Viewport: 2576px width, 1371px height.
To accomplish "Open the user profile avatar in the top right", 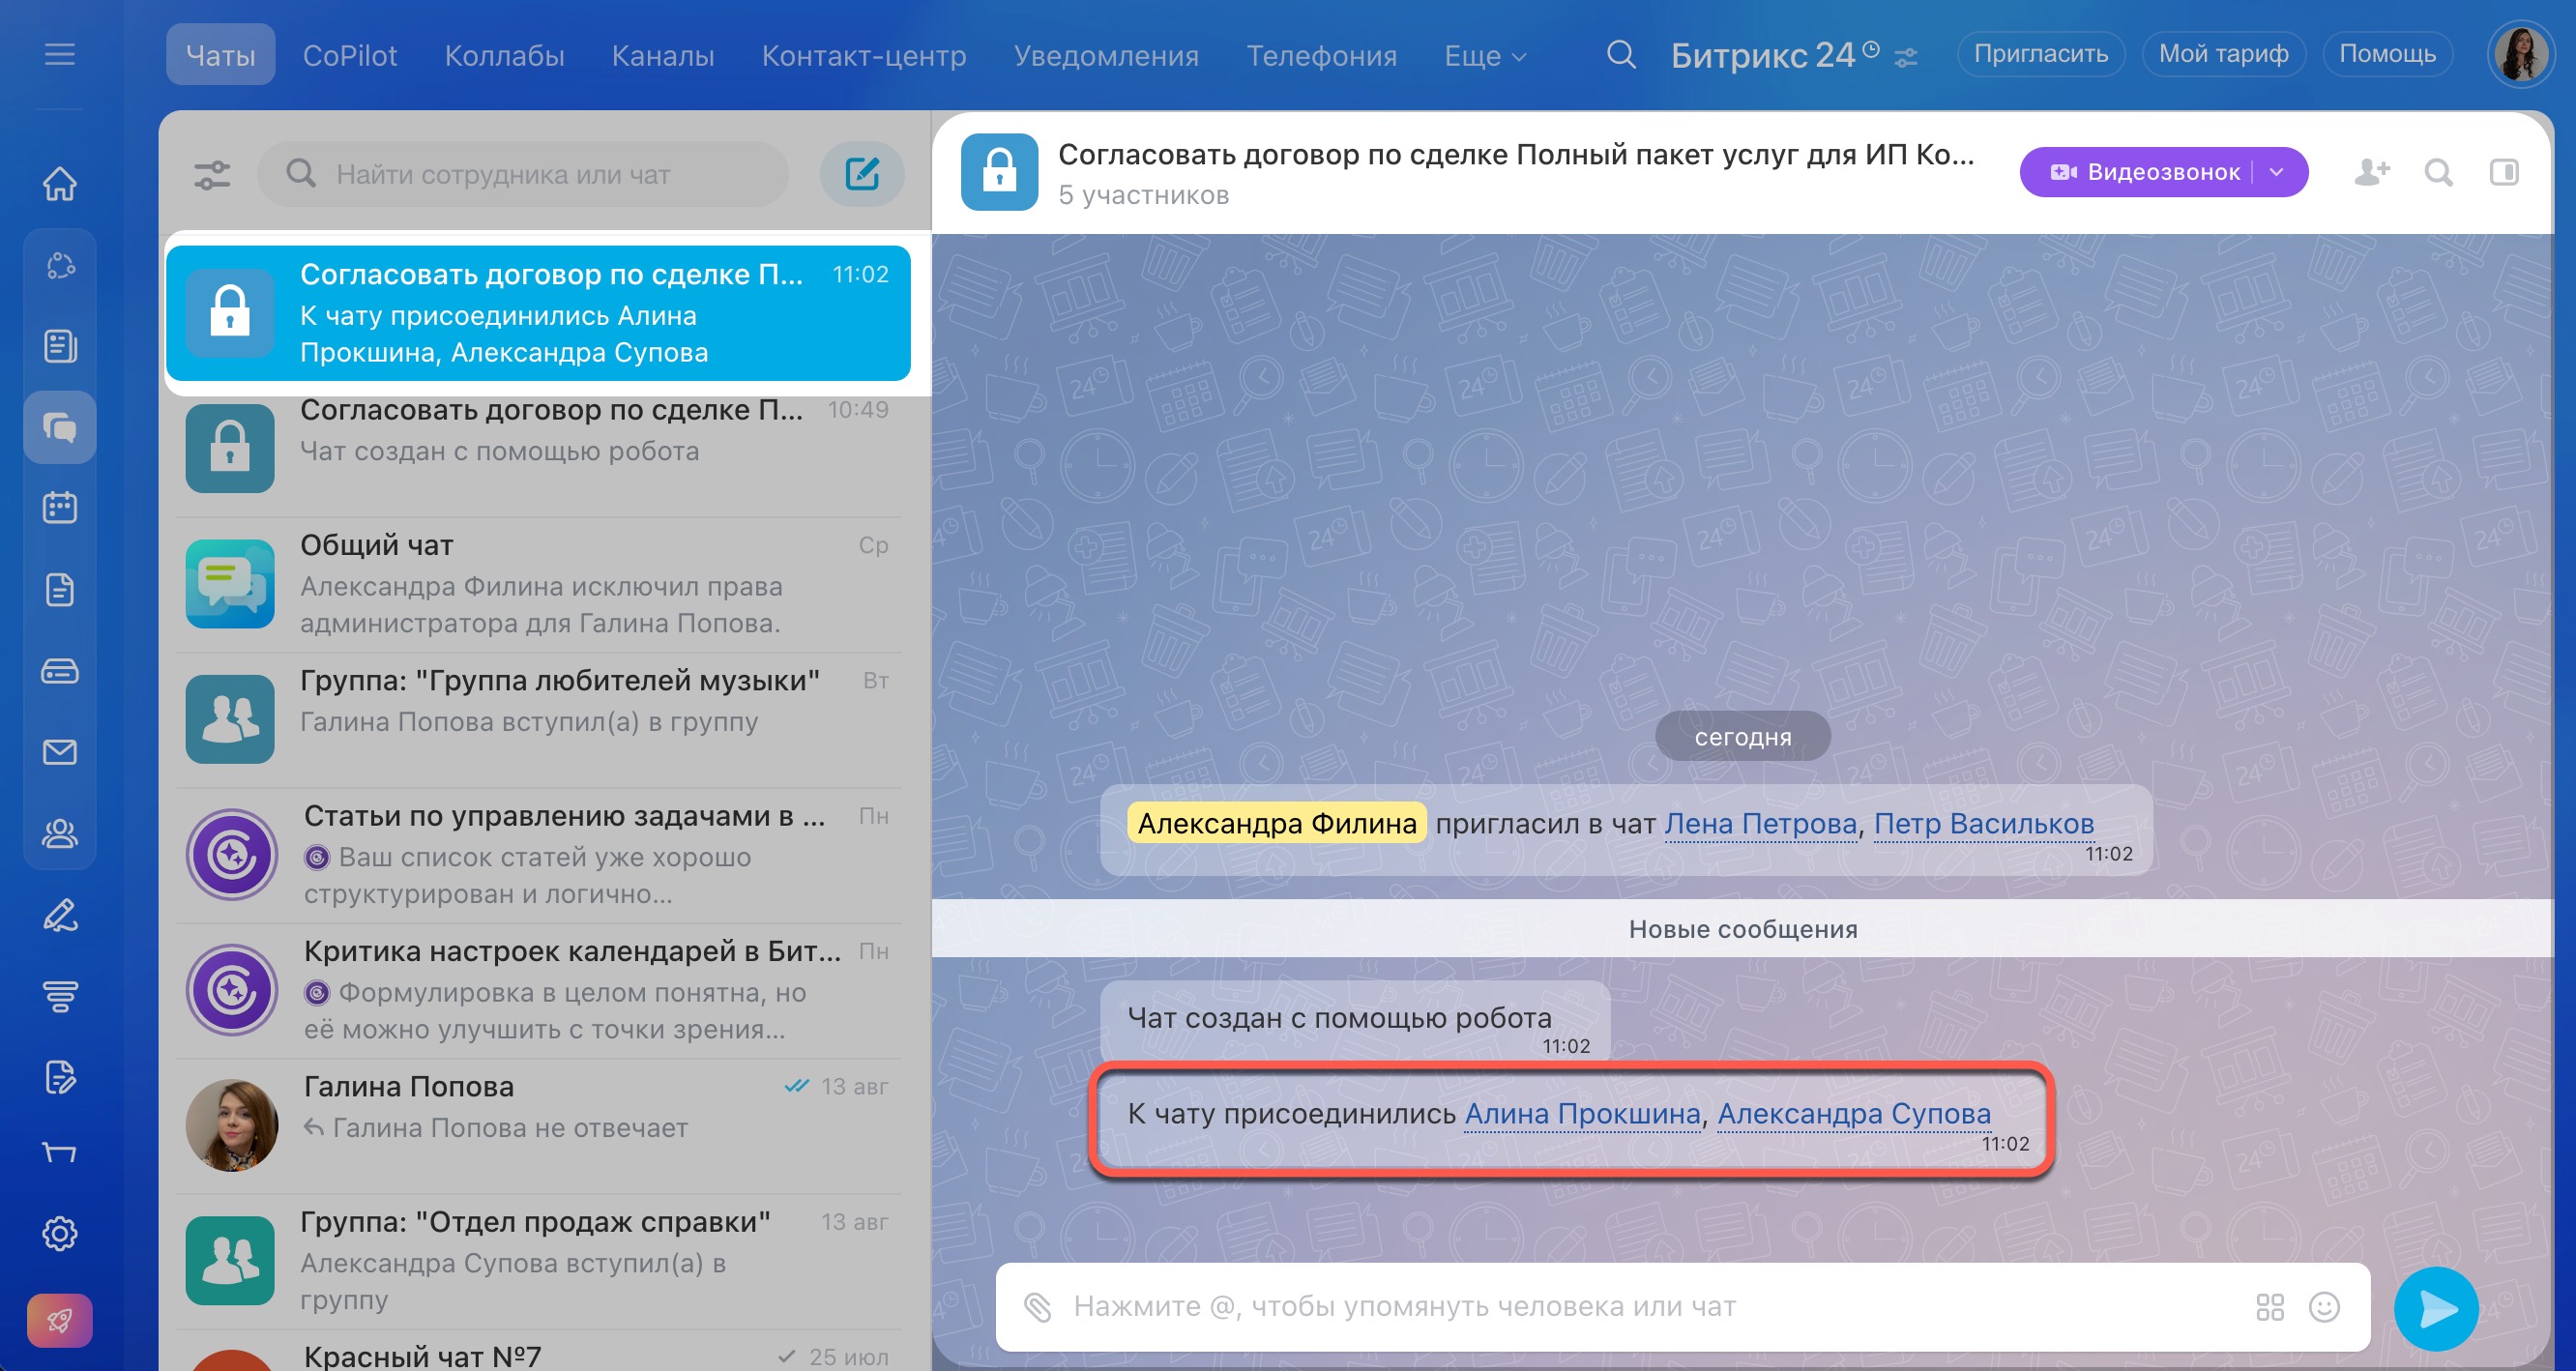I will pos(2520,54).
